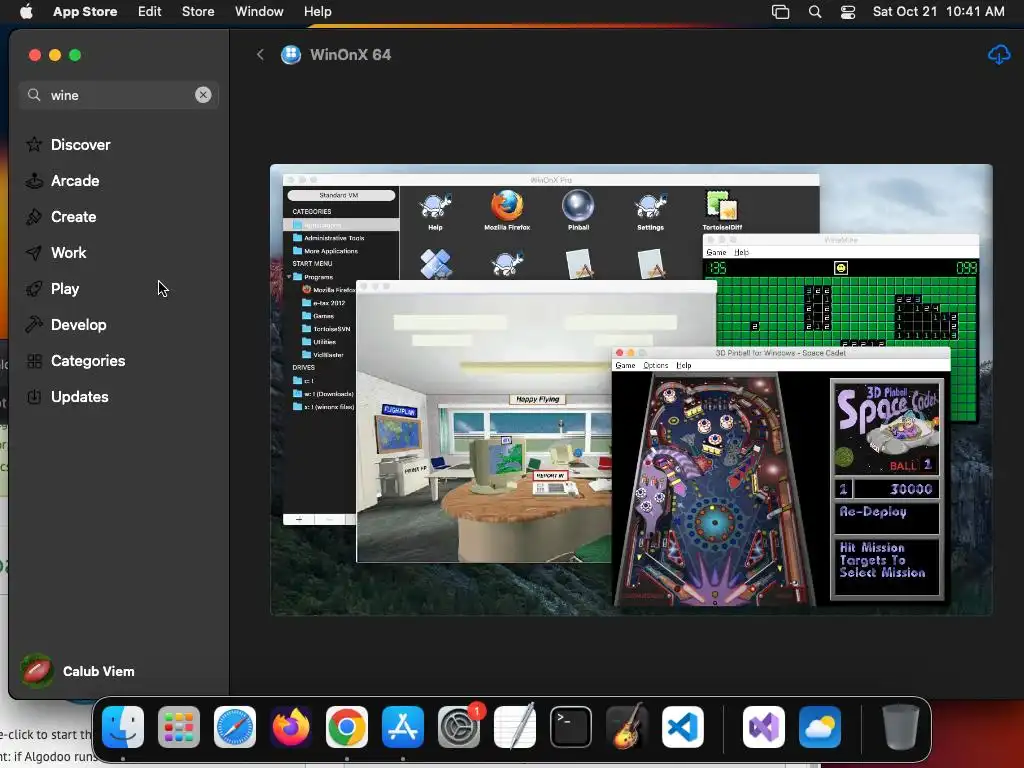This screenshot has width=1024, height=768.
Task: Open the WinOnX 64 screenshot preview
Action: point(631,389)
